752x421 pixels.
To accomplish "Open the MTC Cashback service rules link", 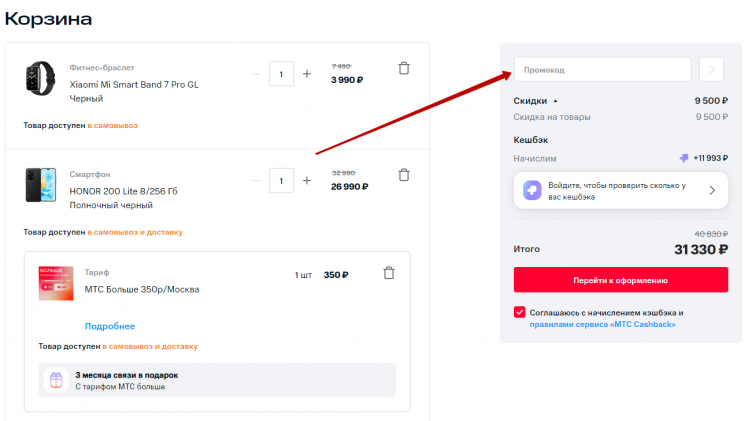I will tap(602, 324).
